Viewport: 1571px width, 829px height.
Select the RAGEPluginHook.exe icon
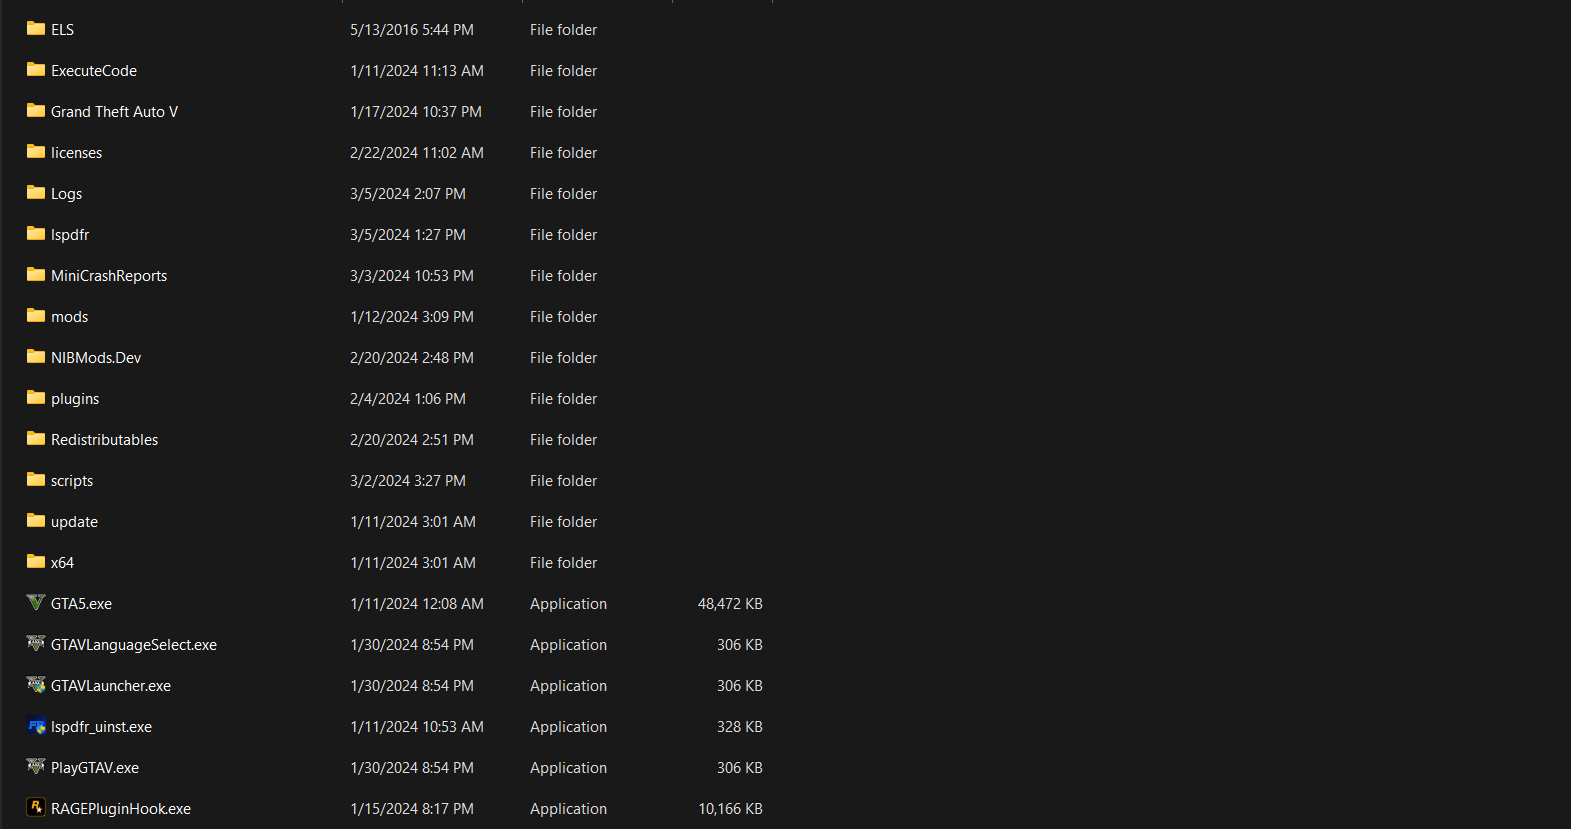tap(36, 808)
